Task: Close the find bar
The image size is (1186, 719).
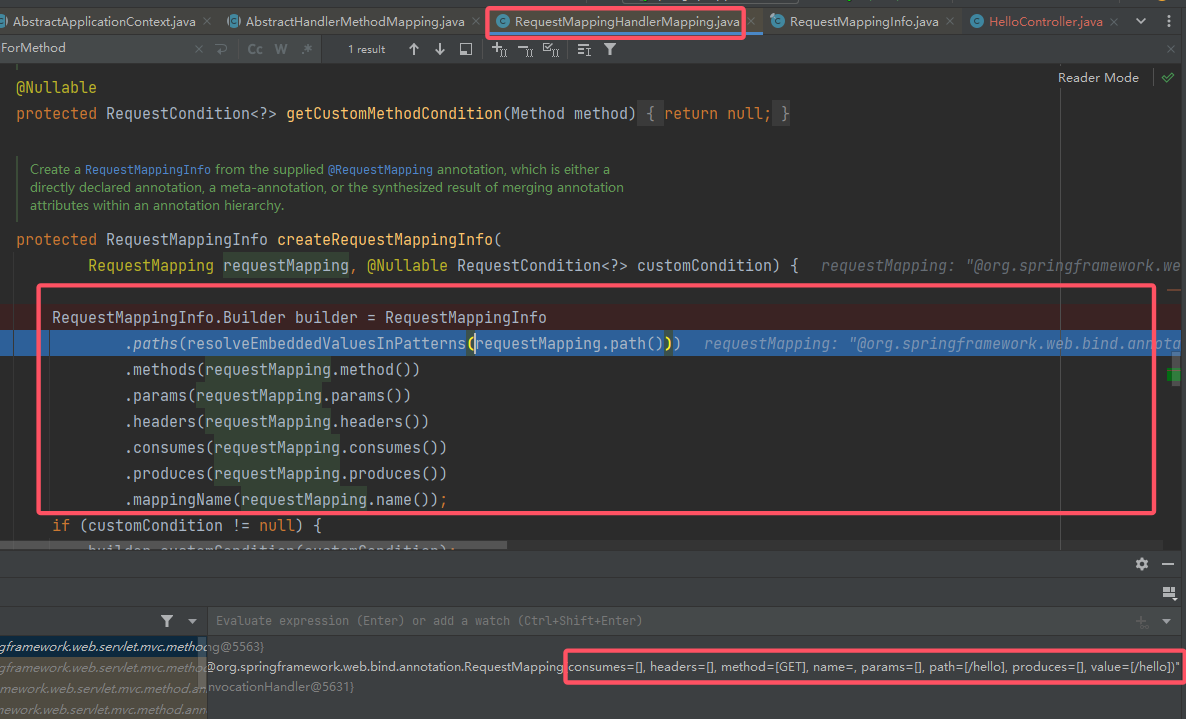Action: point(1171,49)
